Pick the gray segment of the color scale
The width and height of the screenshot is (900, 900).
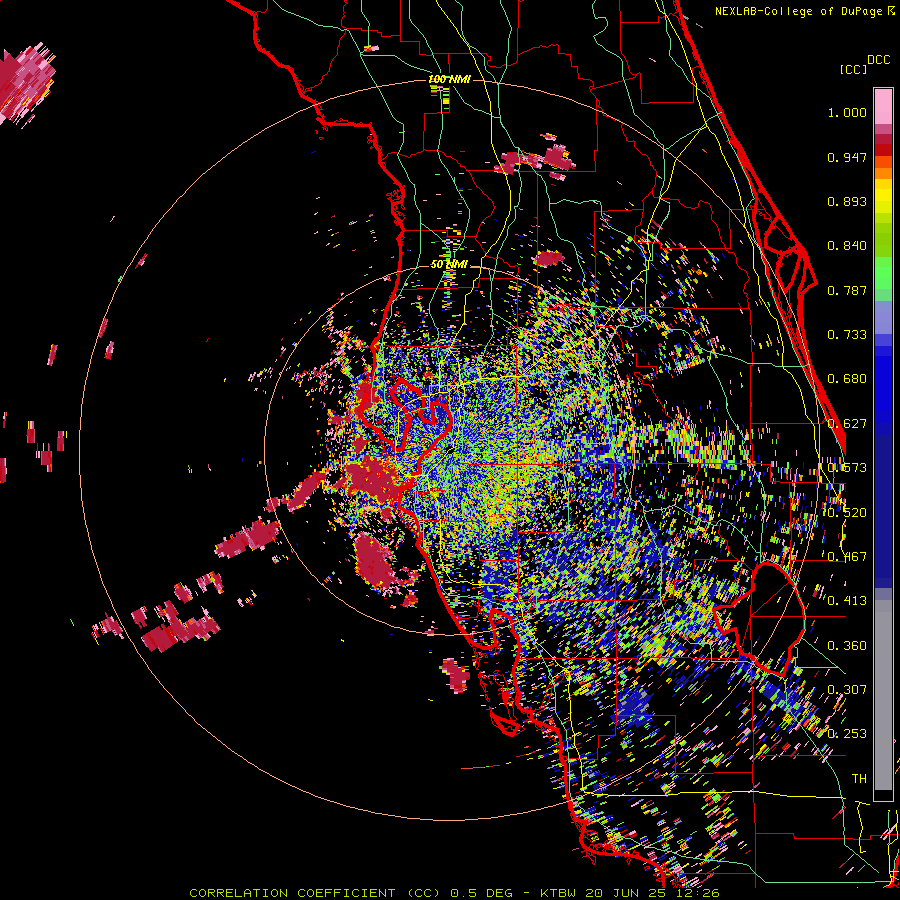[883, 696]
